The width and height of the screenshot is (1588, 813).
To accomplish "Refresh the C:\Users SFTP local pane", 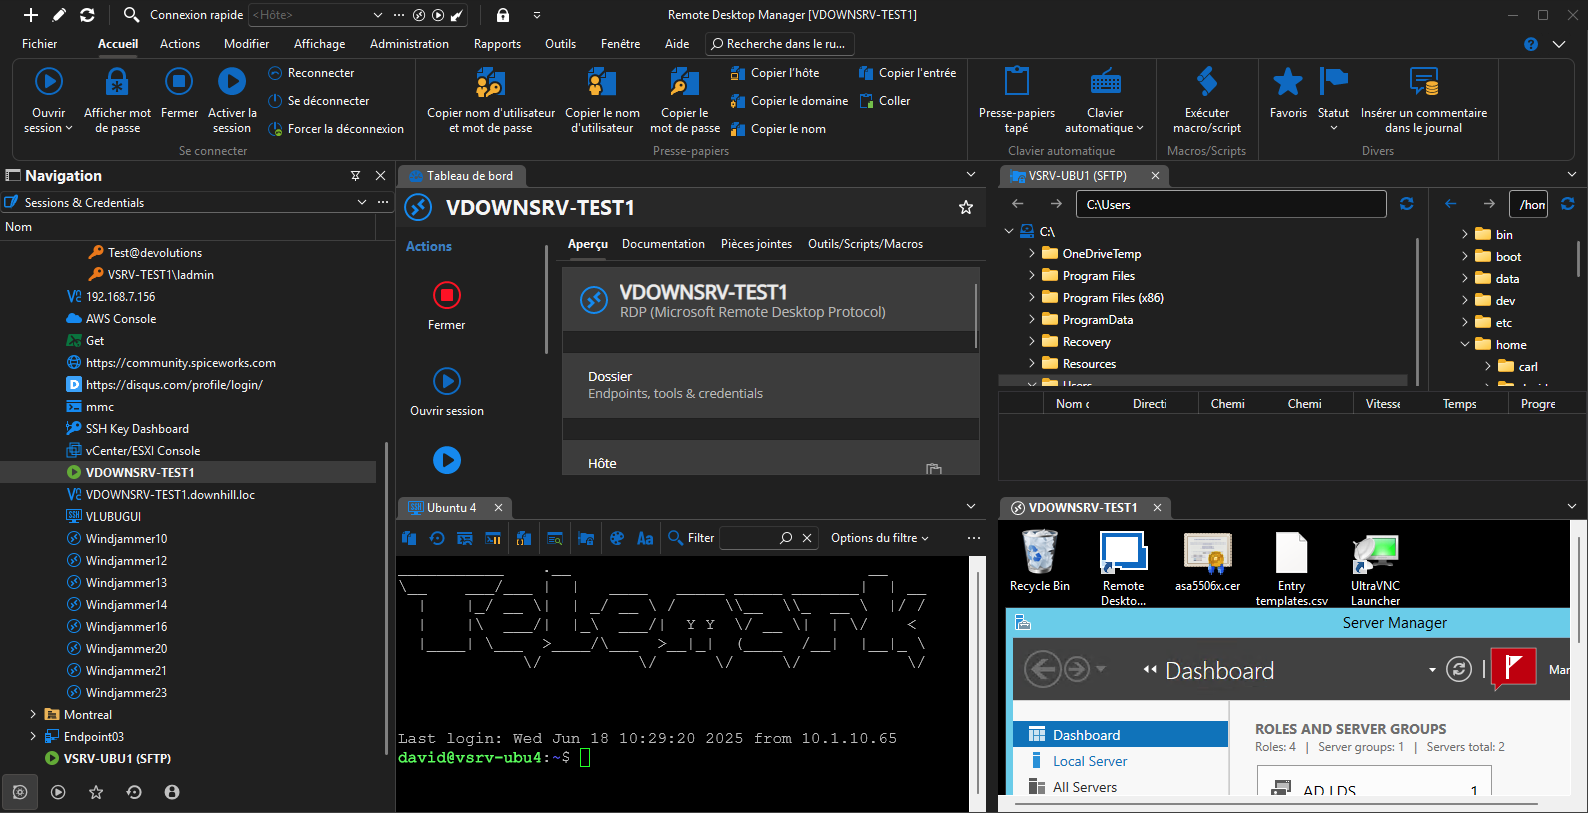I will point(1407,204).
